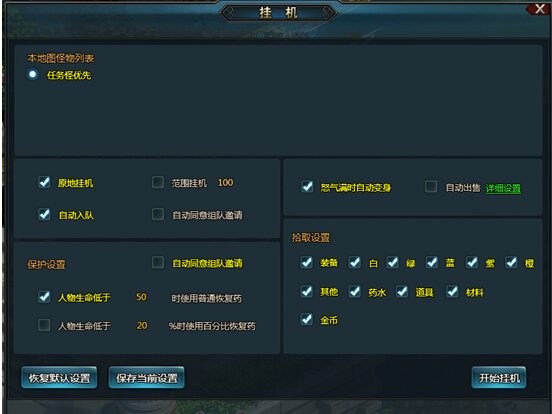The image size is (552, 414).
Task: Enable 人物生命低于 20 percent checkbox
Action: pyautogui.click(x=44, y=325)
